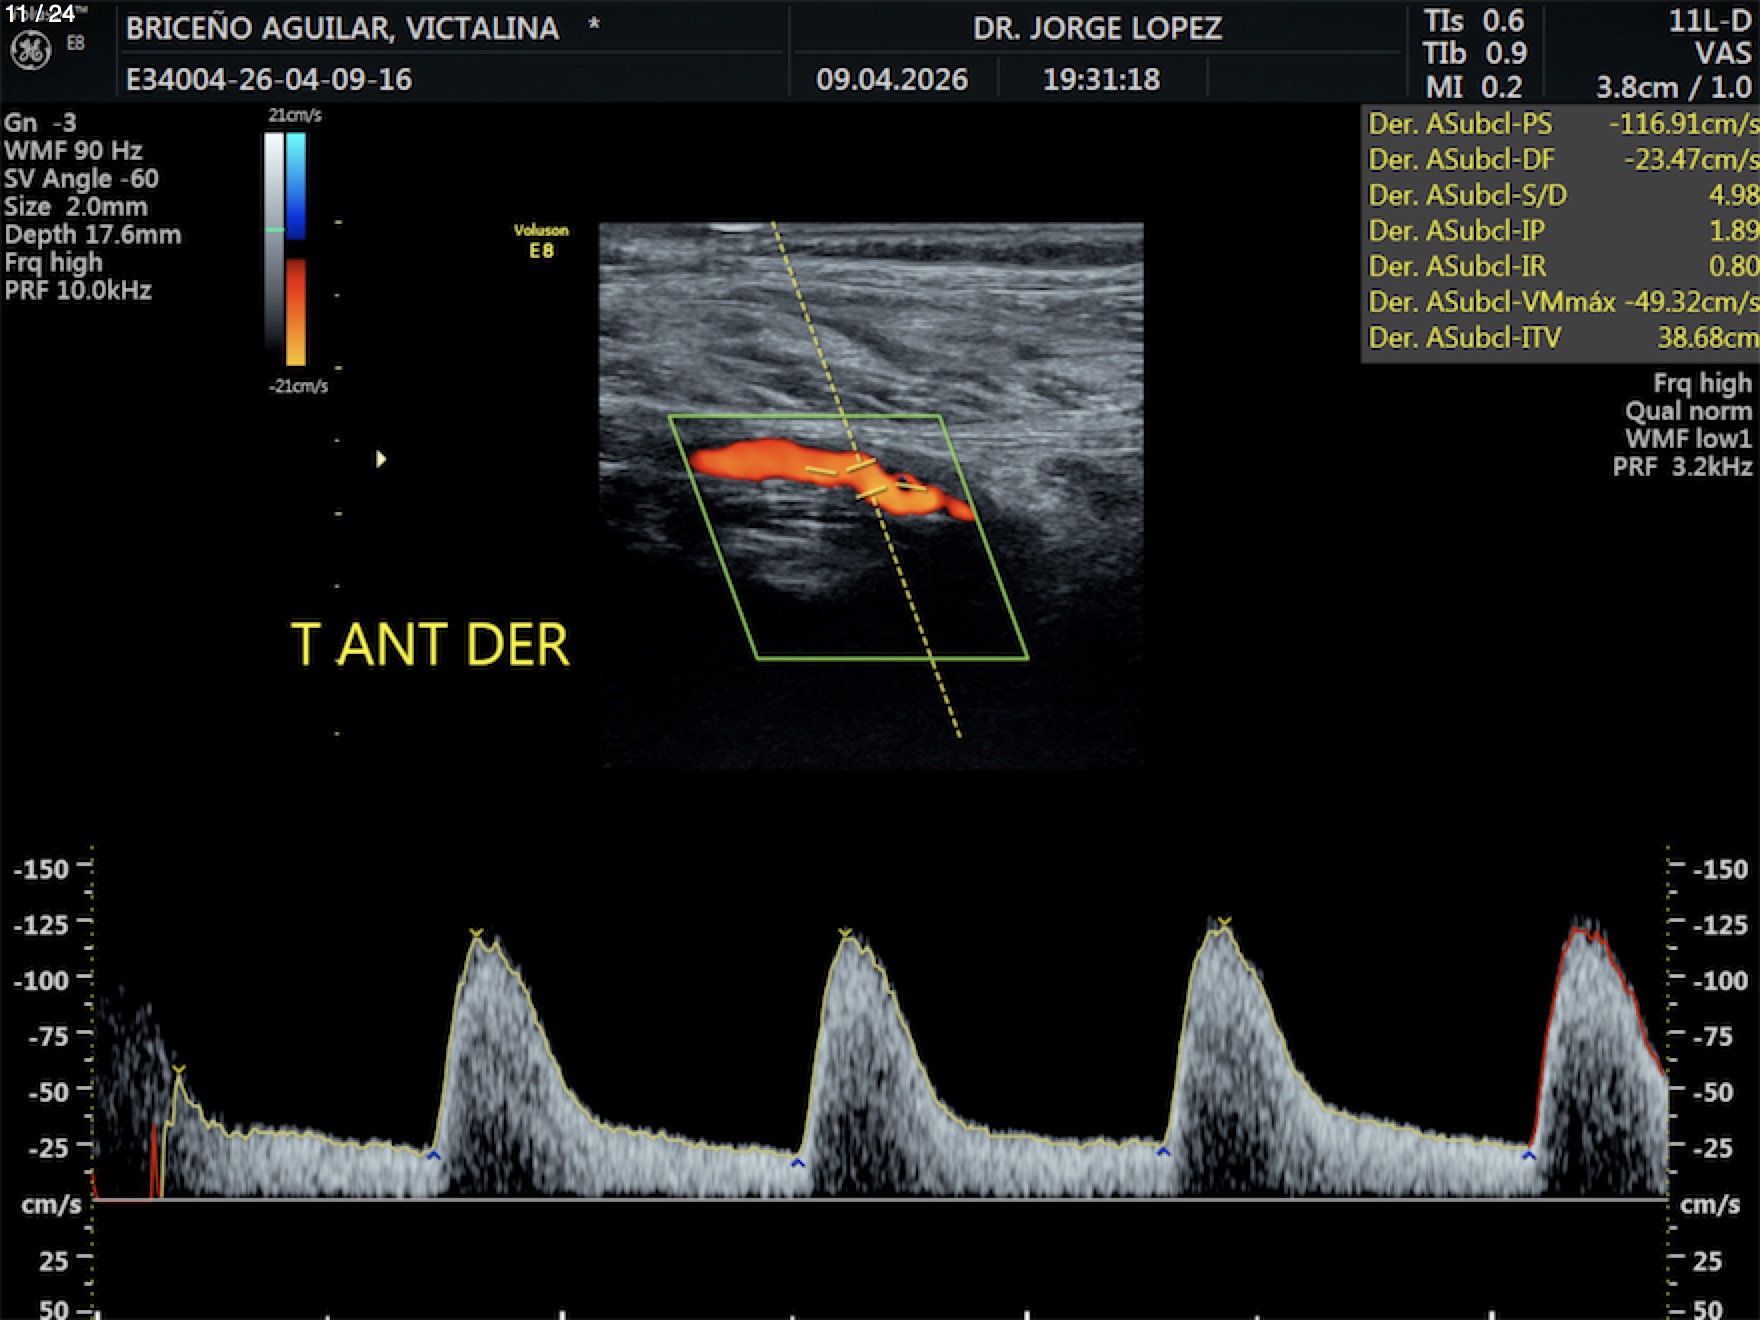The width and height of the screenshot is (1760, 1320).
Task: Click the patient name BRICEÑO AGUILAR, VICTALINA
Action: coord(342,28)
